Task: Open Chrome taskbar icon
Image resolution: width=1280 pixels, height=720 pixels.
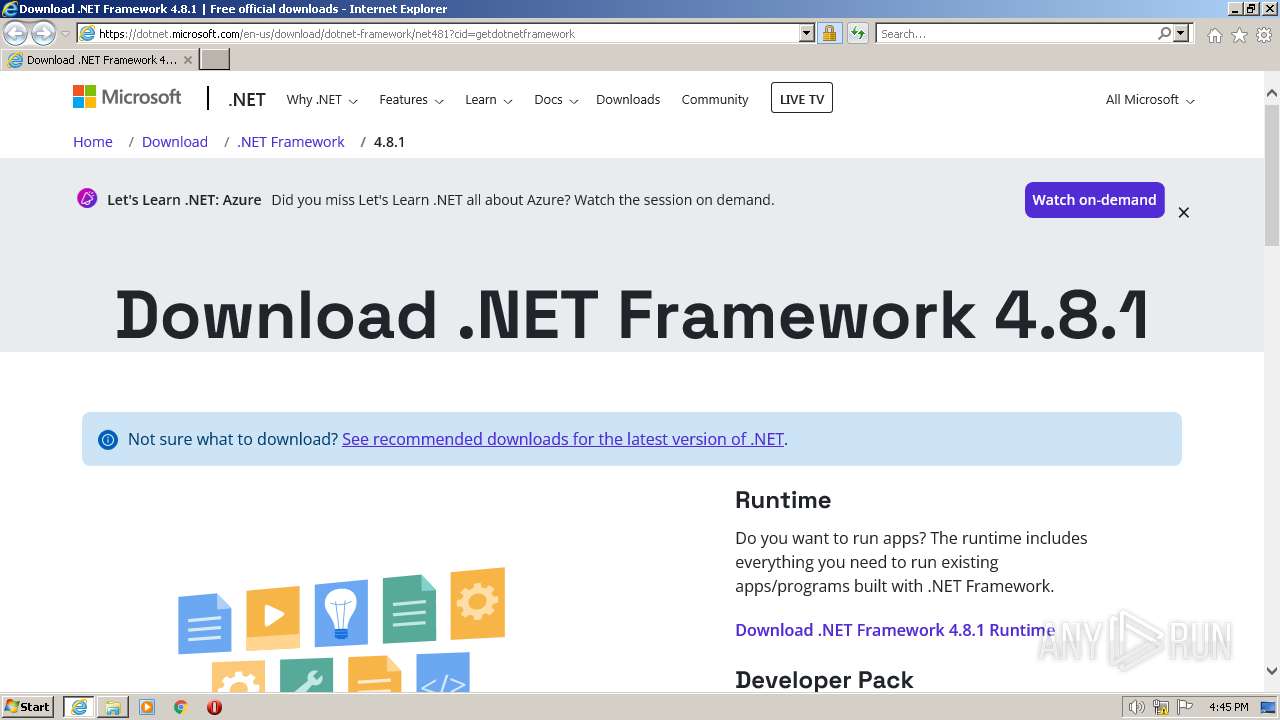Action: point(181,707)
